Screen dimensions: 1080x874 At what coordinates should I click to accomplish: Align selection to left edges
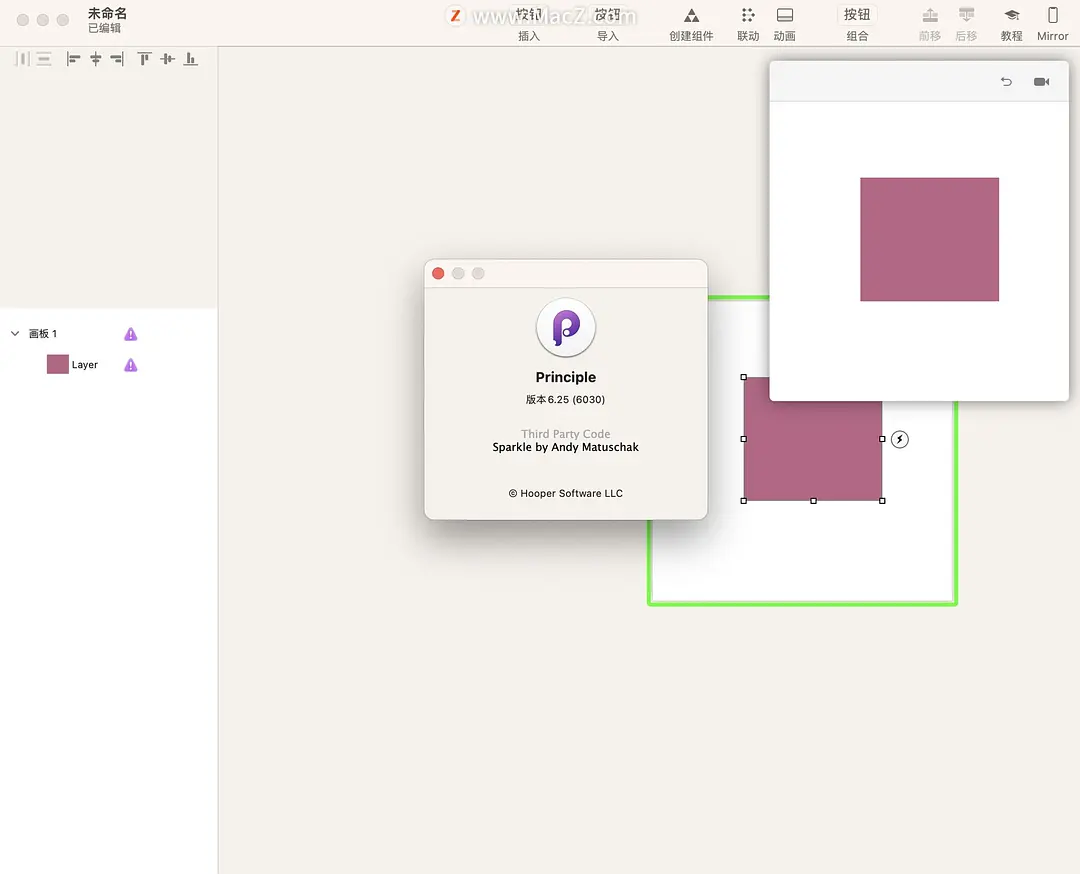tap(74, 59)
